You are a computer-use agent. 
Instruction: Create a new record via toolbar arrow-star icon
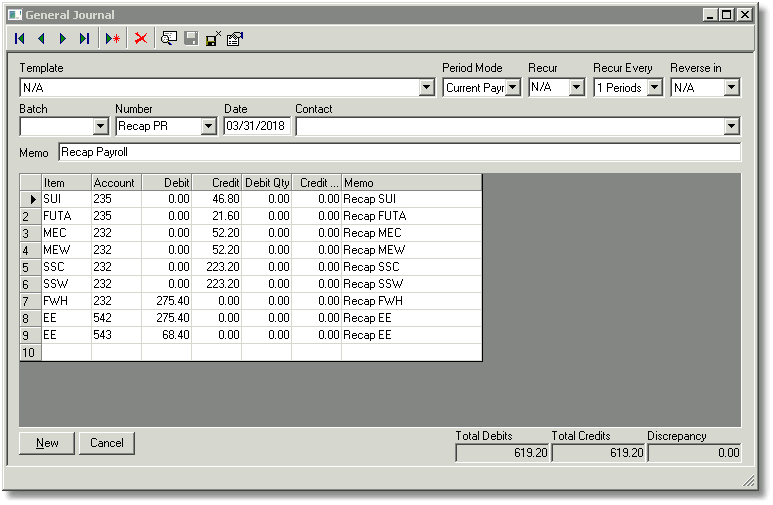pyautogui.click(x=113, y=38)
